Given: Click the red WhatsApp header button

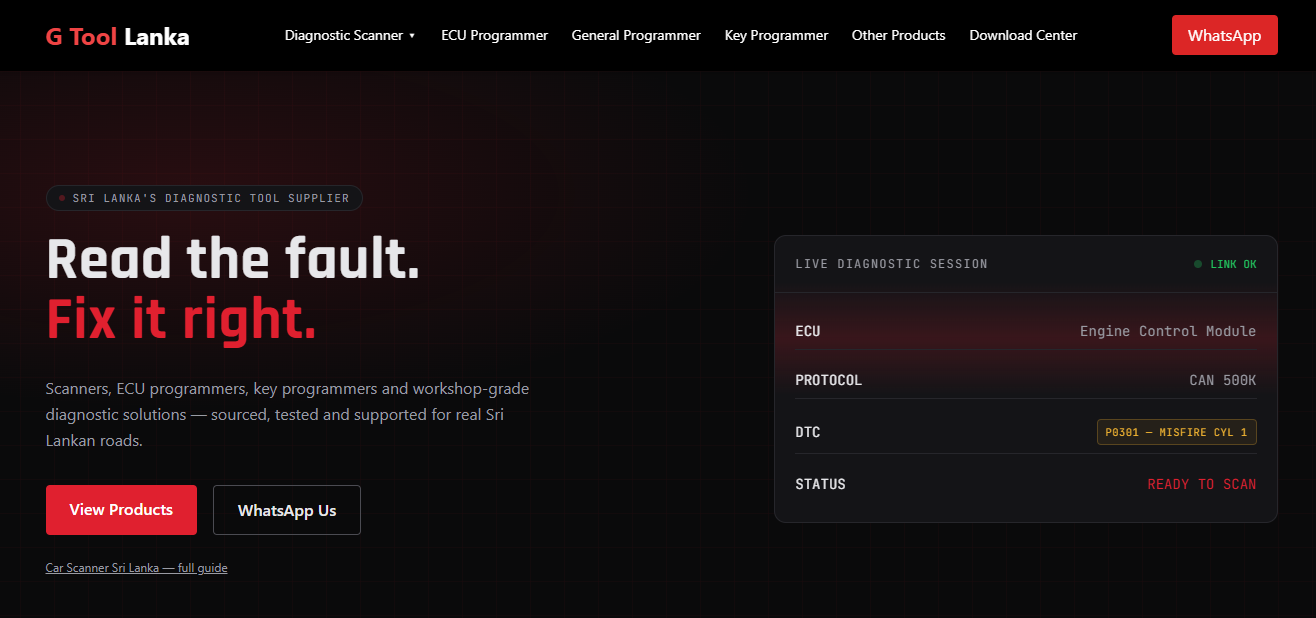Looking at the screenshot, I should click(1224, 35).
